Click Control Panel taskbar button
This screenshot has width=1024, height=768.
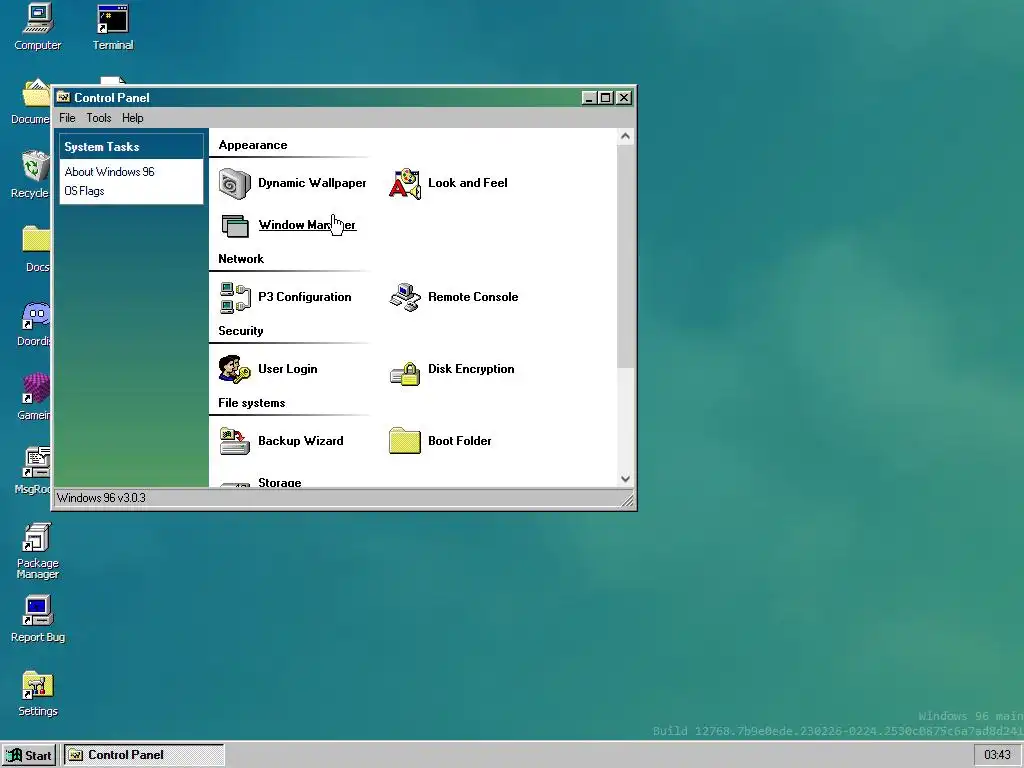(144, 755)
